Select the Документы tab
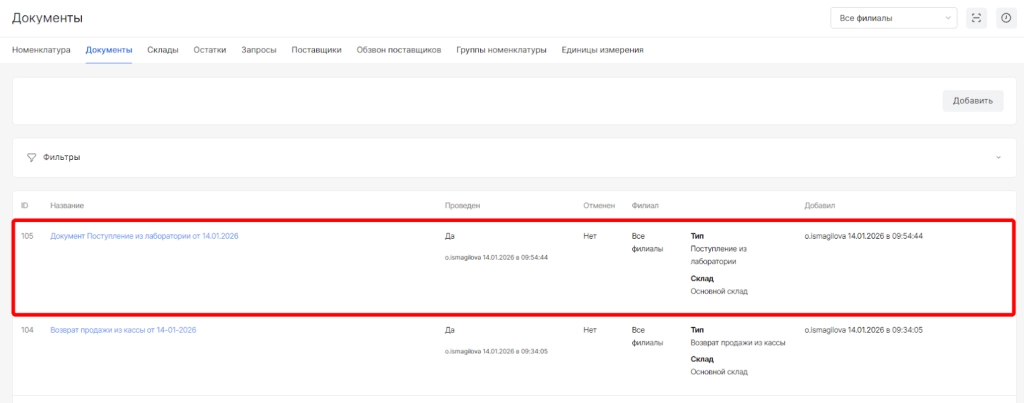 point(109,50)
